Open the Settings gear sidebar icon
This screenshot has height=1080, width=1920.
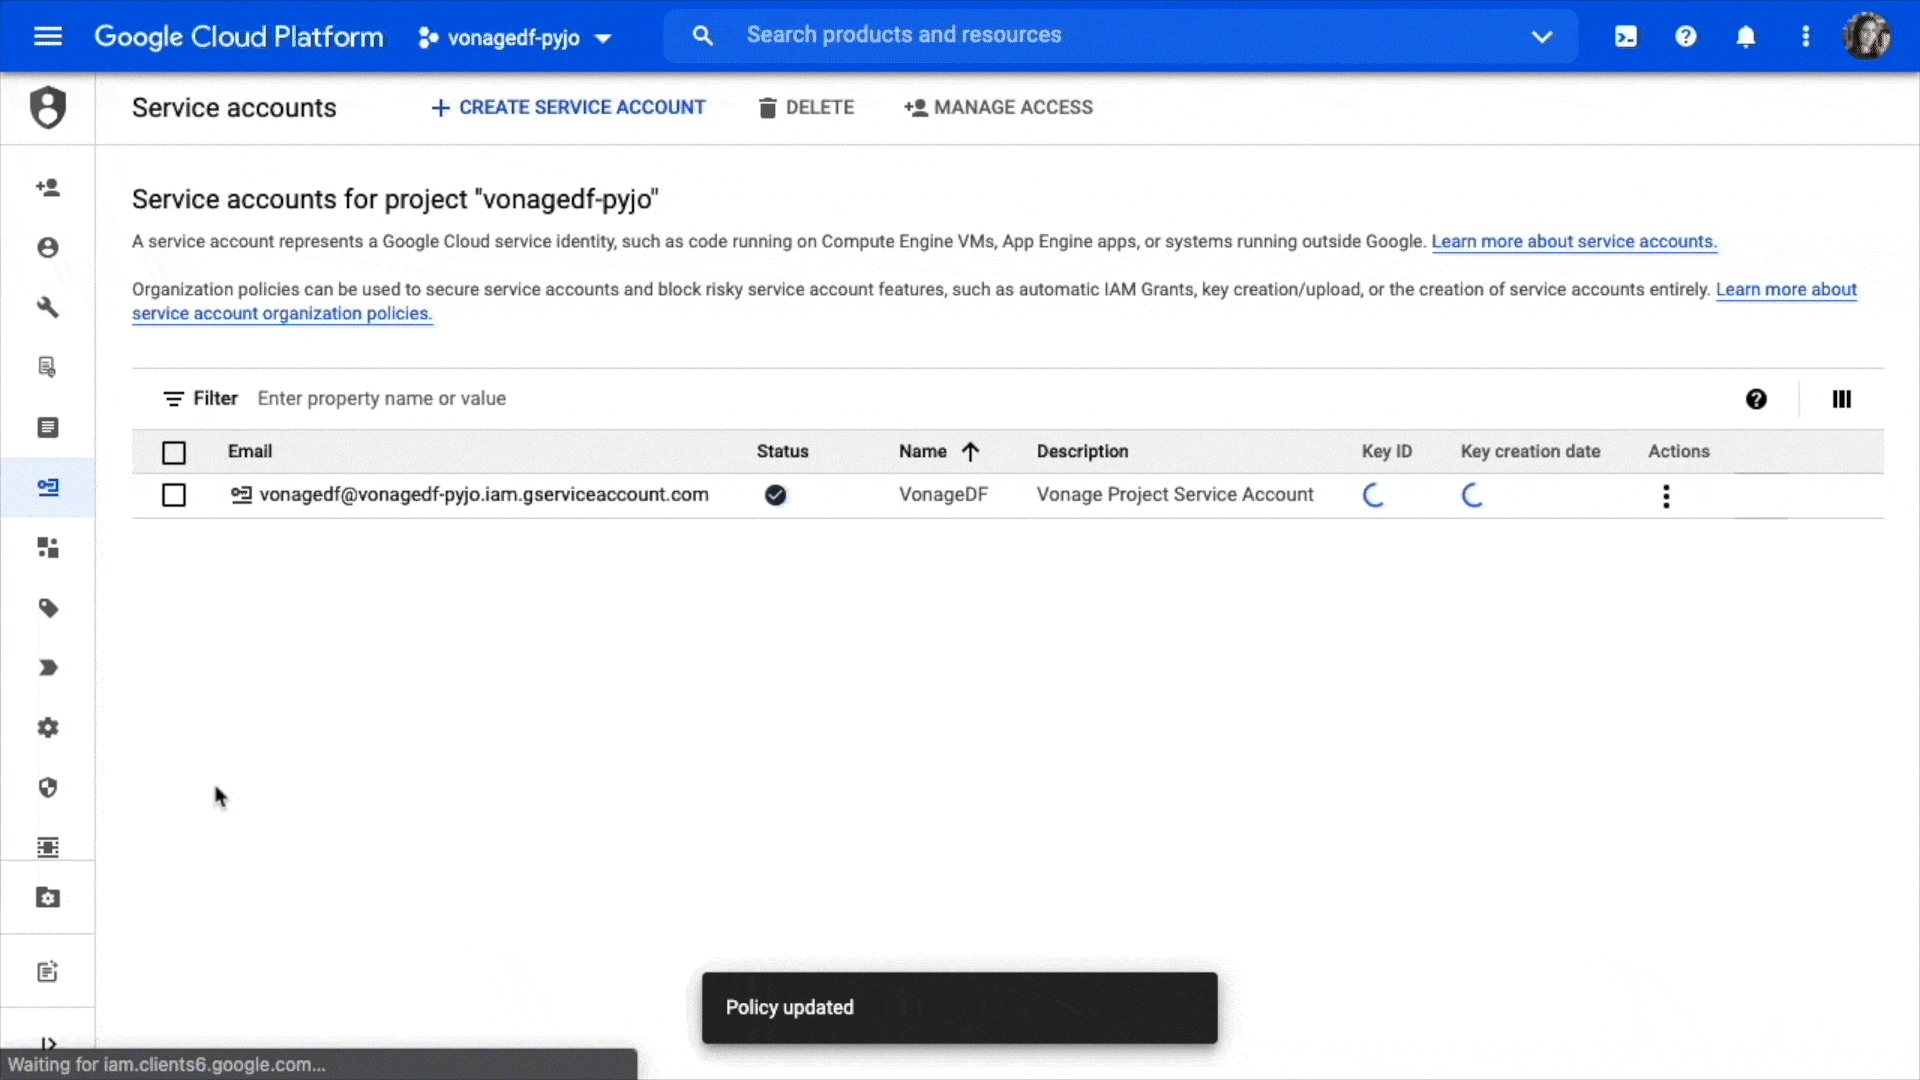pyautogui.click(x=48, y=728)
